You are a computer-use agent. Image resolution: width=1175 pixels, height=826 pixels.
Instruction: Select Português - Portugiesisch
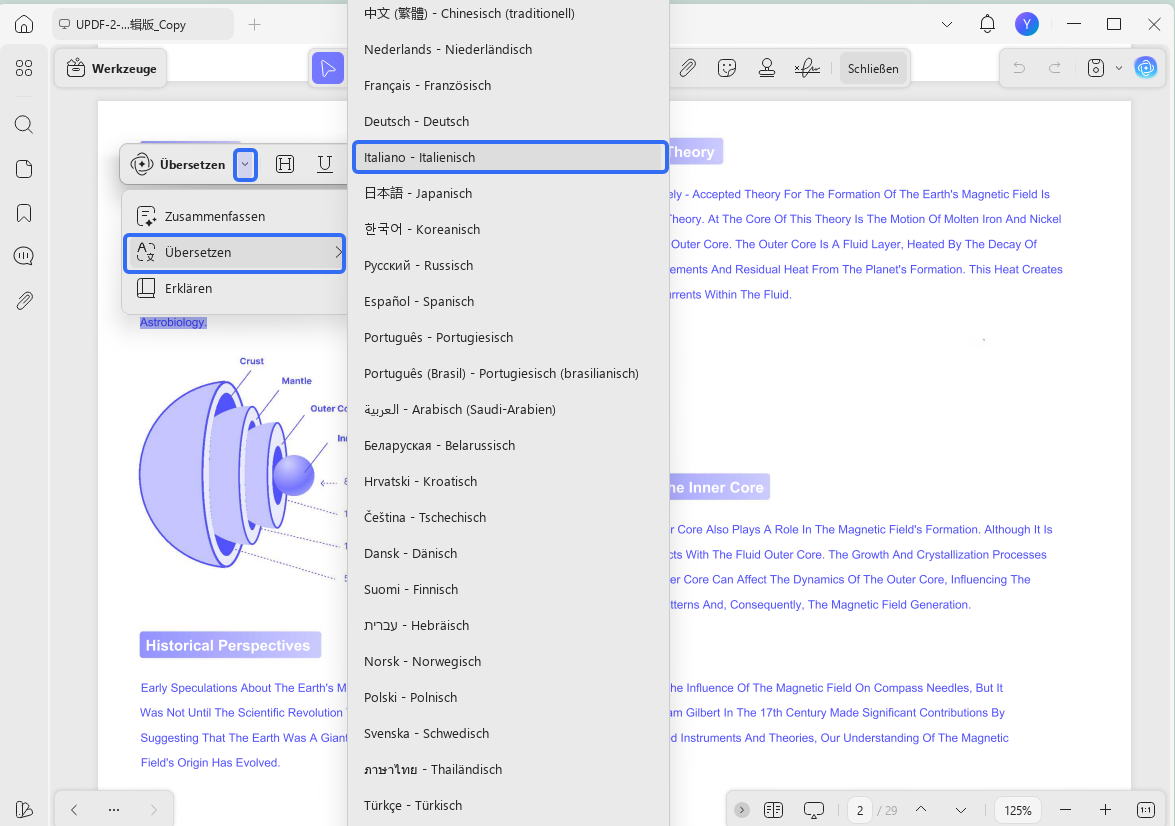(x=509, y=337)
